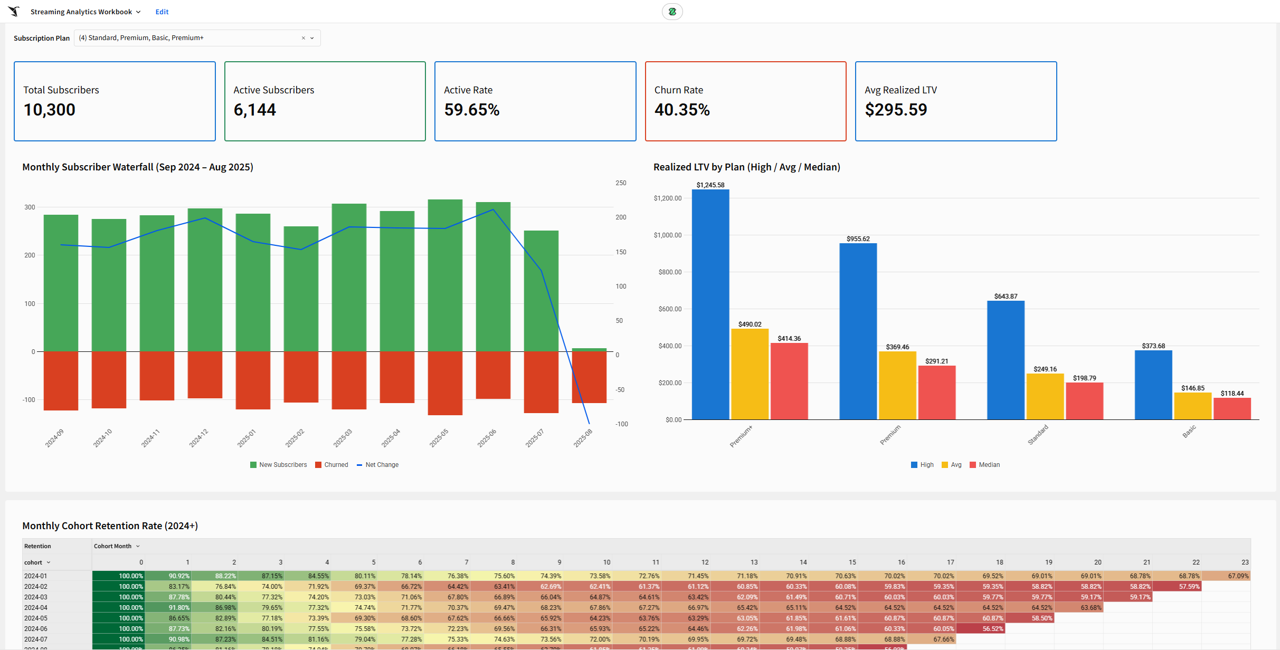Image resolution: width=1280 pixels, height=650 pixels.
Task: Click the green refresh status icon
Action: tap(672, 12)
